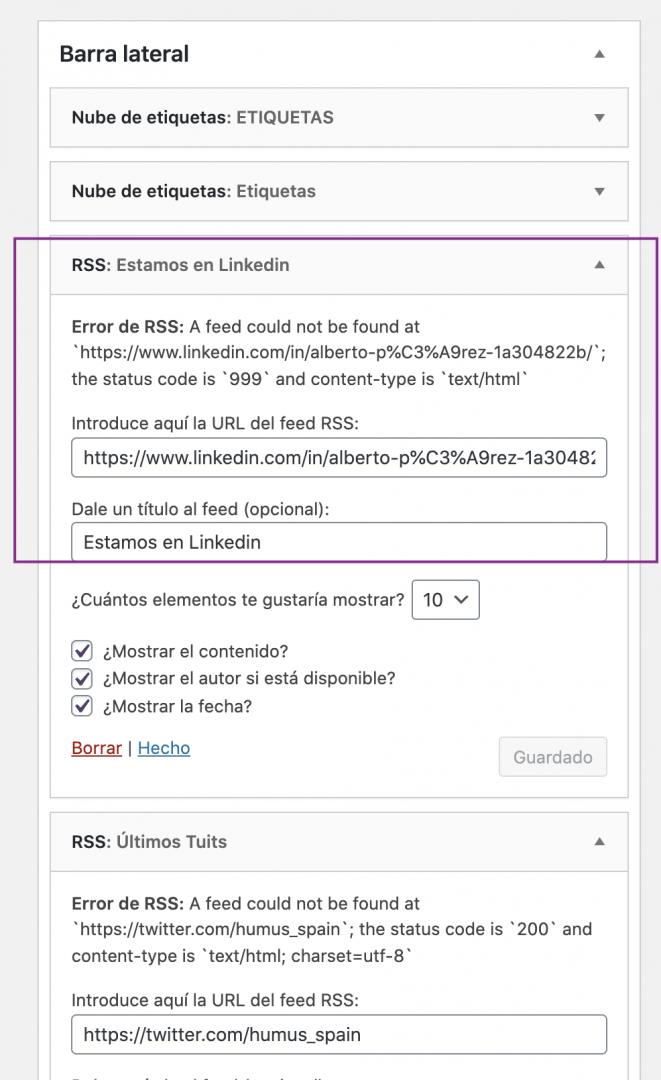Toggle the Mostrar el contenido checkbox
Image resolution: width=661 pixels, height=1080 pixels.
[x=82, y=651]
